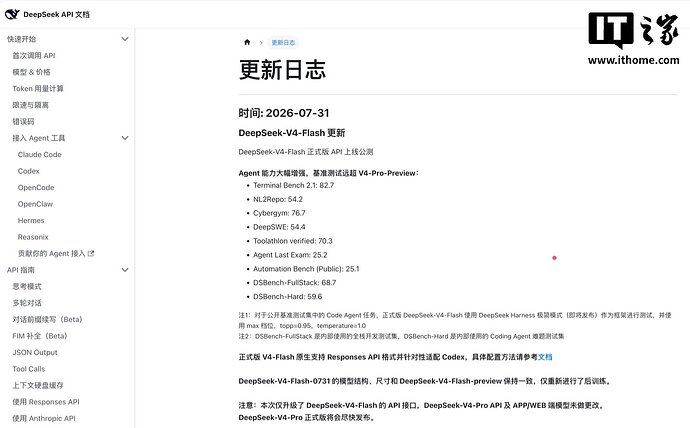This screenshot has height=428, width=690.
Task: Click the 更新日志 page heading
Action: click(282, 70)
